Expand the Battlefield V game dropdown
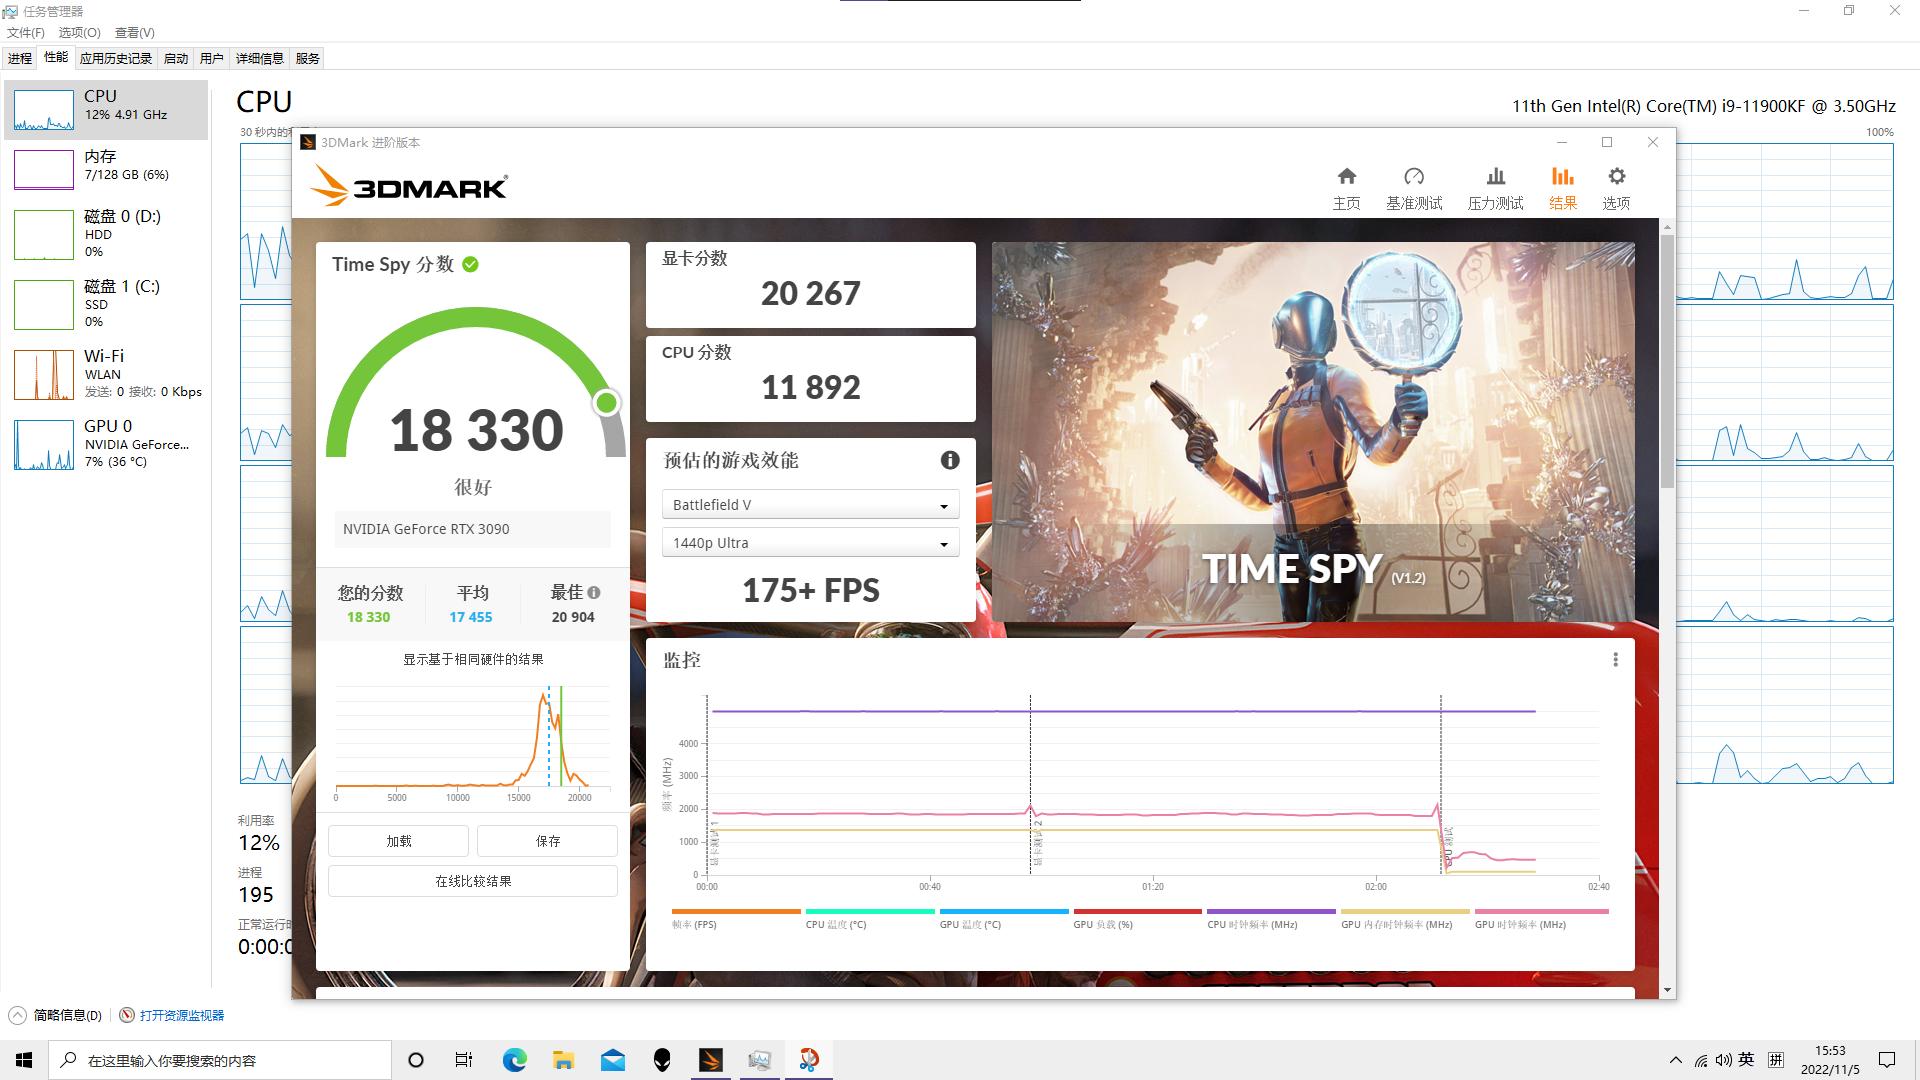 tap(810, 505)
